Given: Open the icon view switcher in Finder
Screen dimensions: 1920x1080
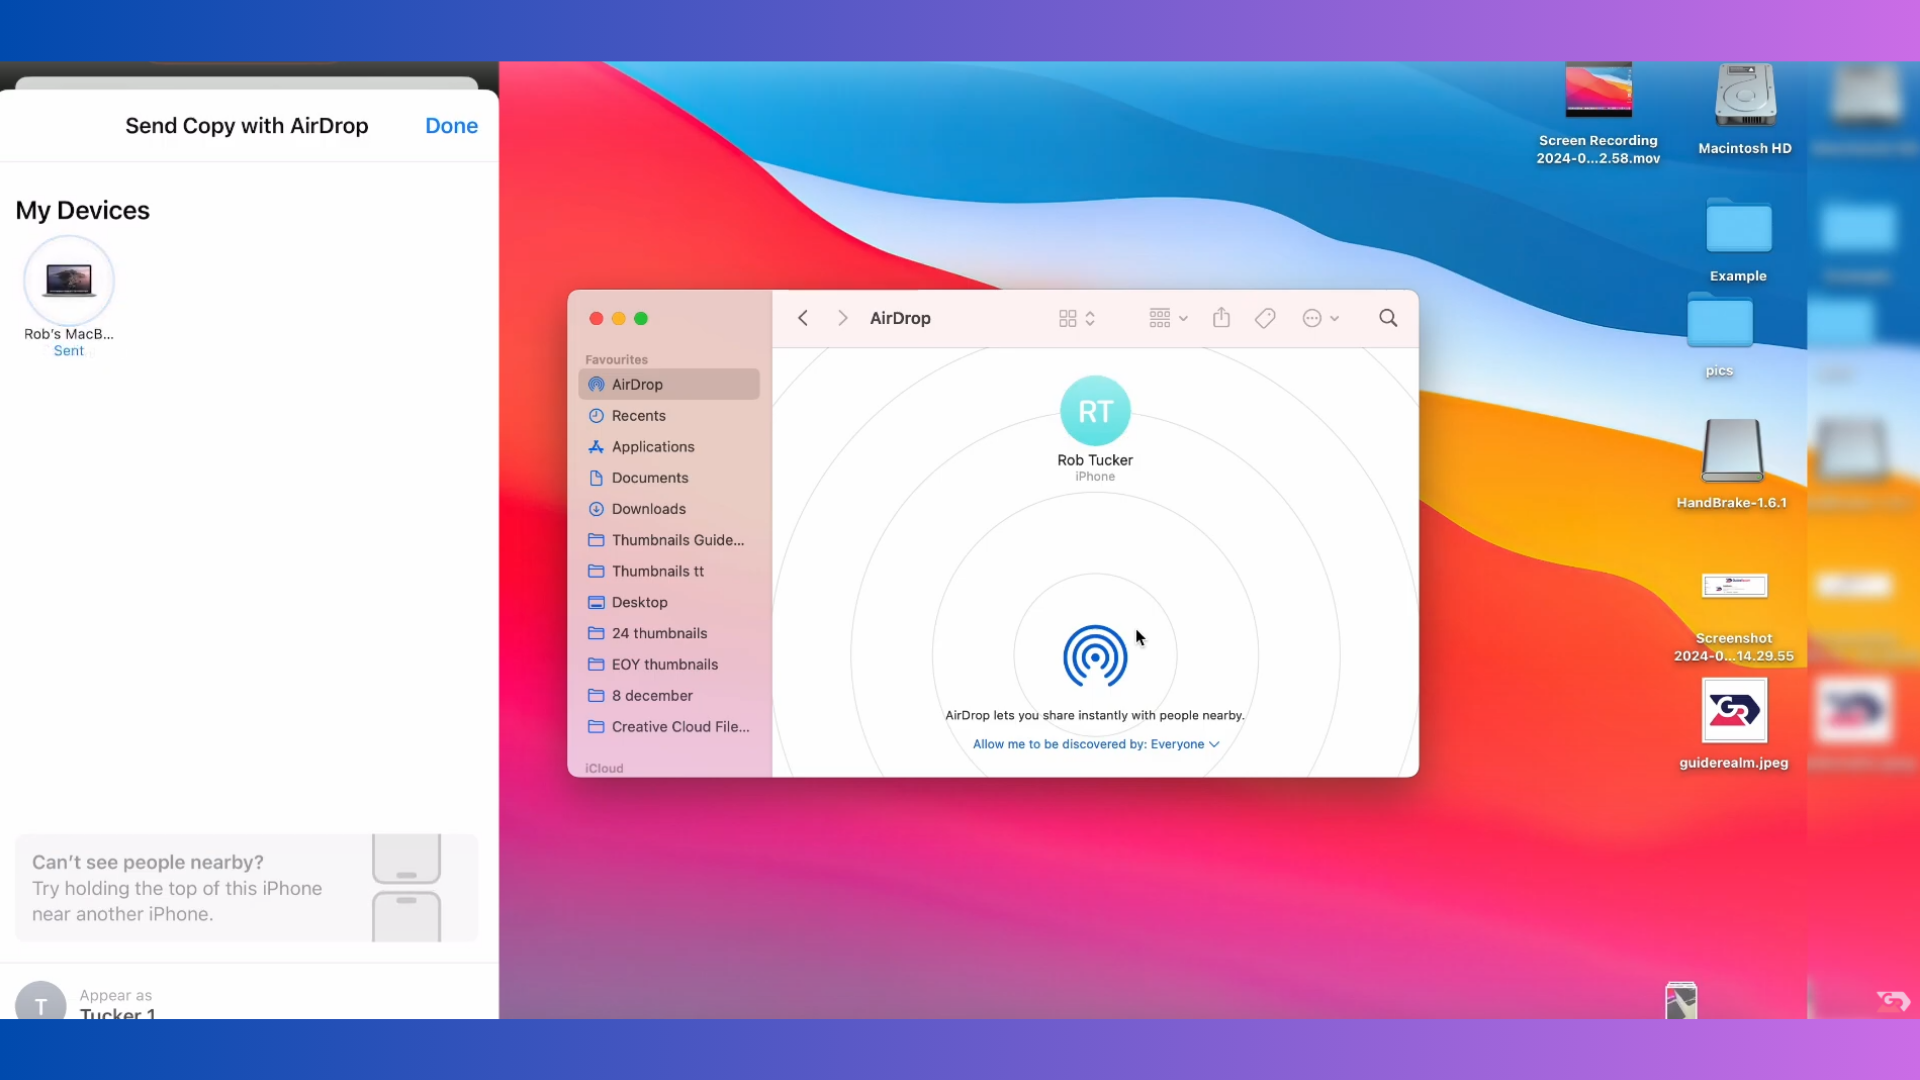Looking at the screenshot, I should (x=1077, y=318).
